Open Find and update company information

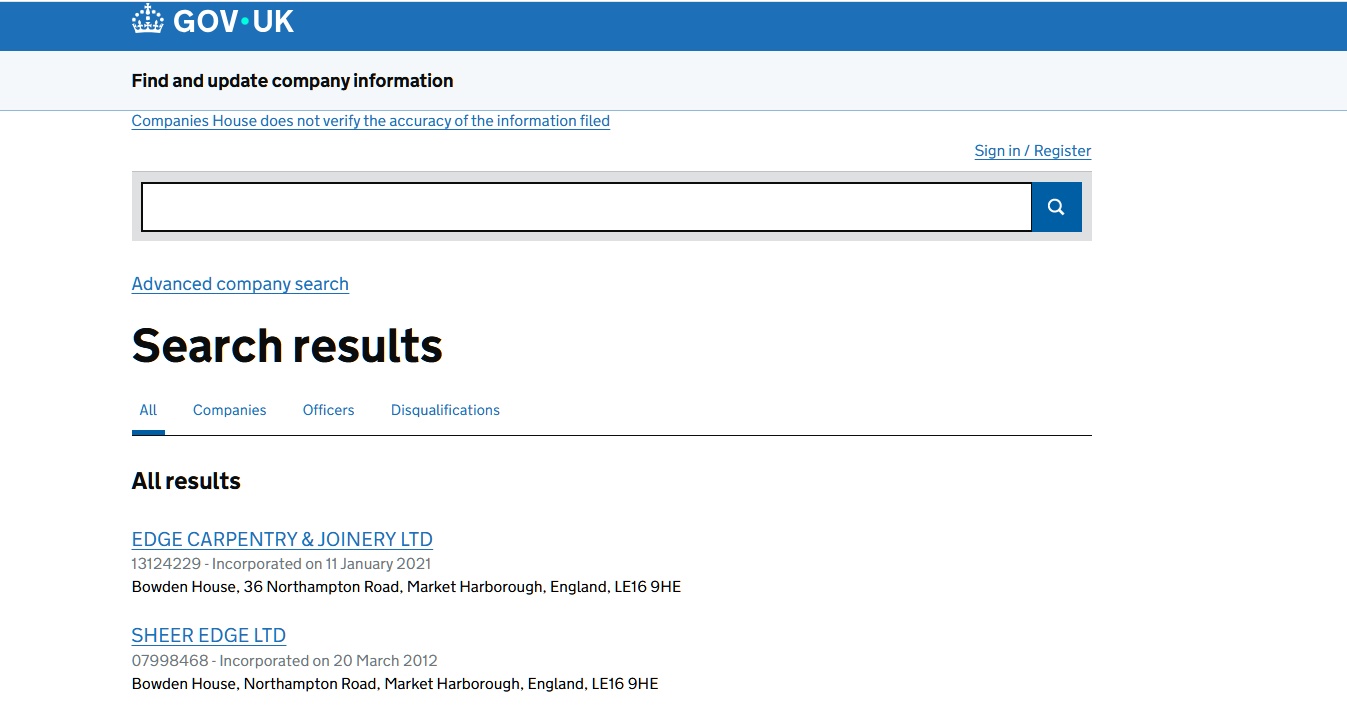click(x=292, y=81)
